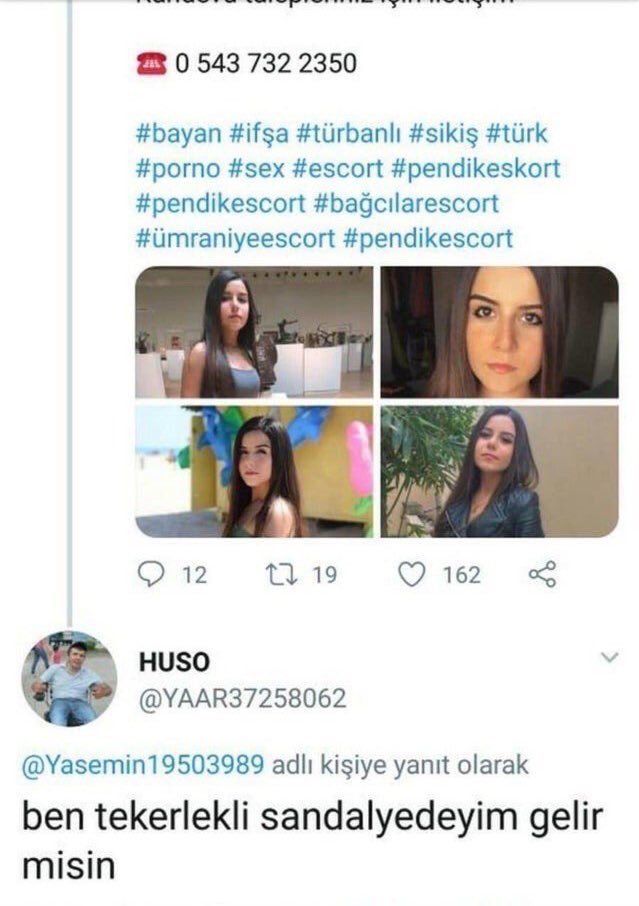Image resolution: width=639 pixels, height=906 pixels.
Task: Open the @YAAR37258062 handle
Action: point(245,696)
